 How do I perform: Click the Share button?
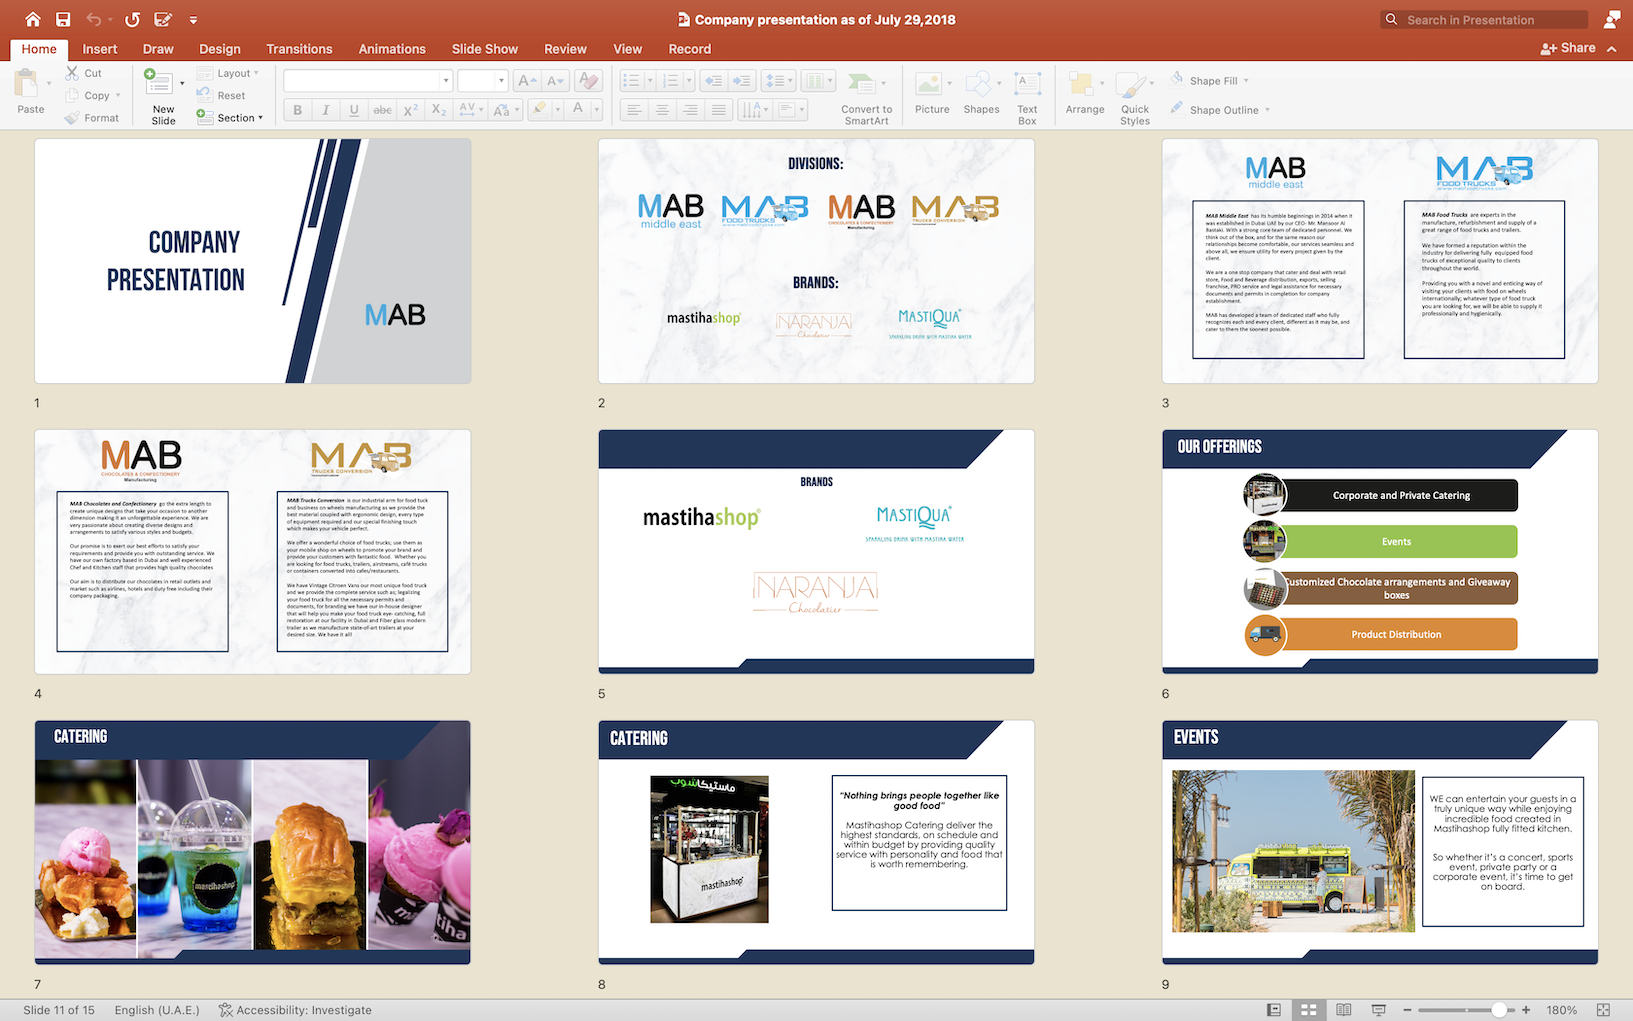(x=1568, y=48)
